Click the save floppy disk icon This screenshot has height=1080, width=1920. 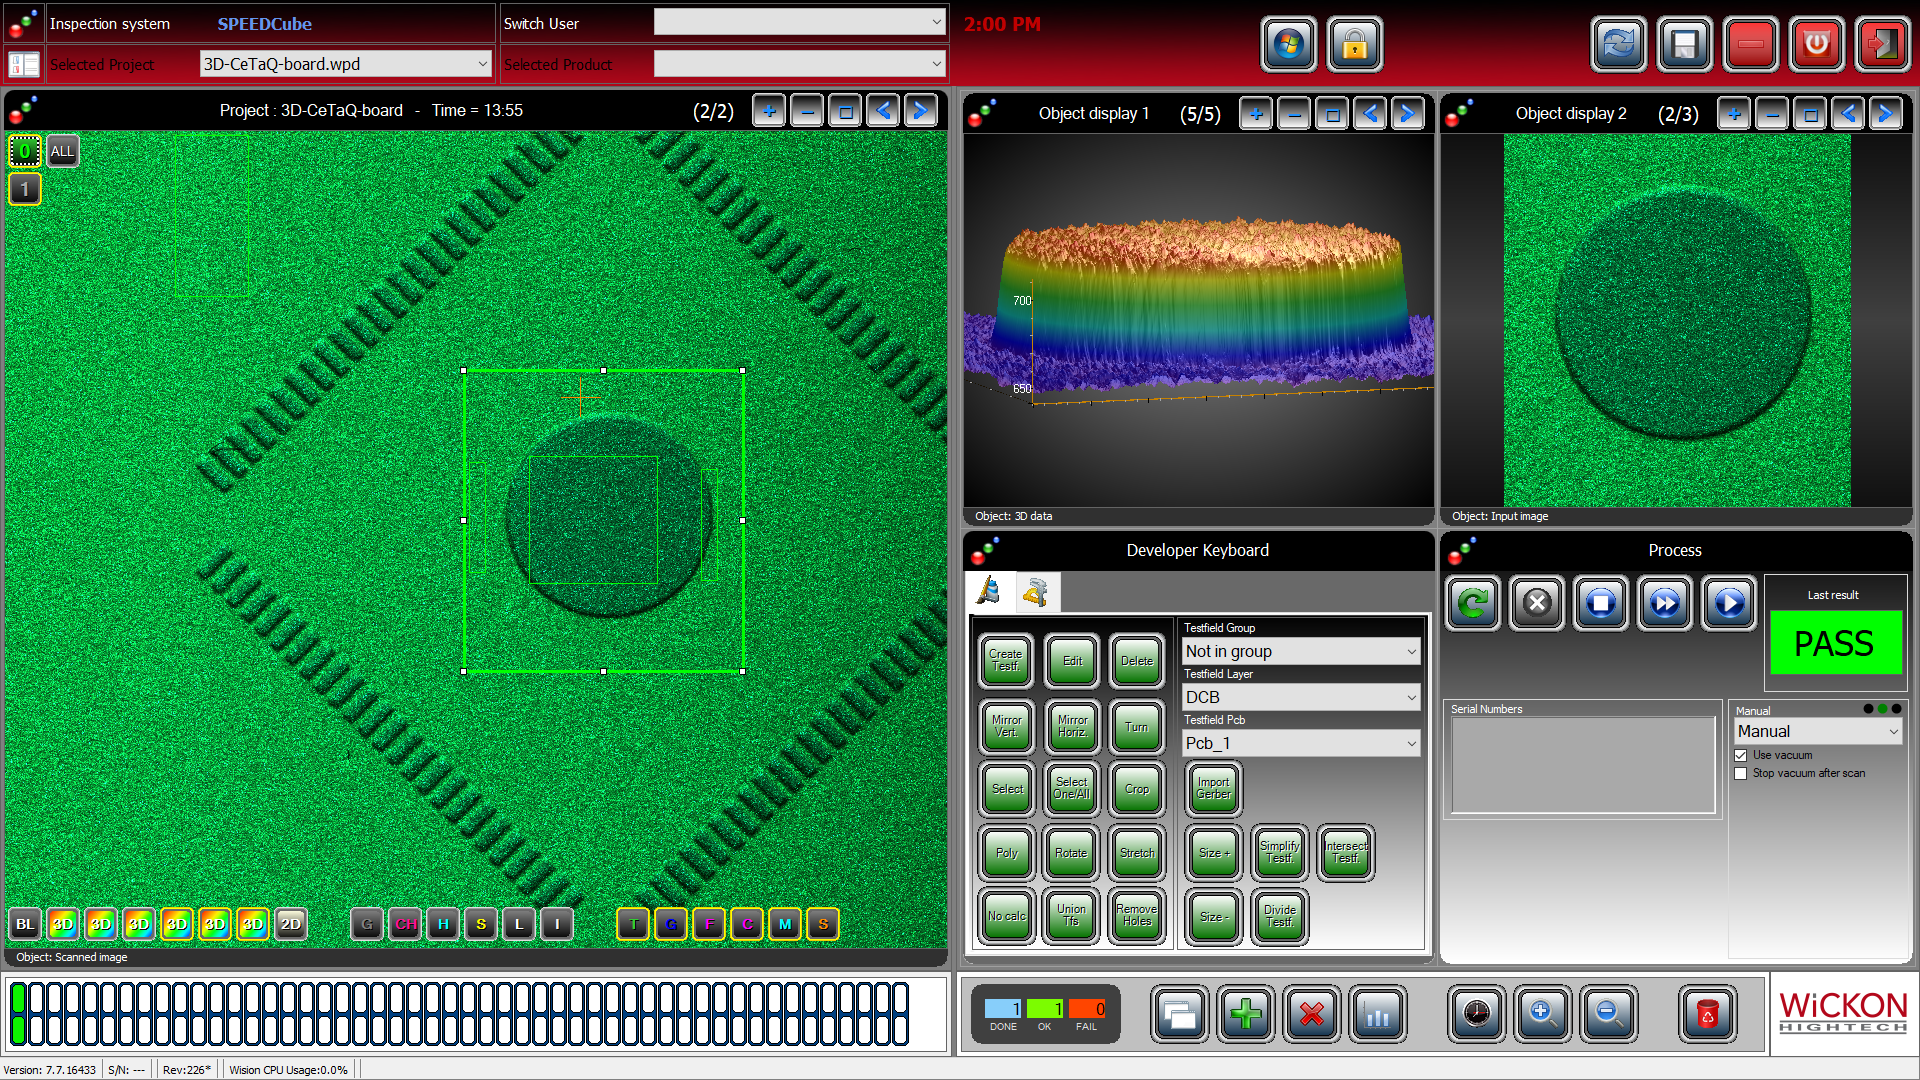1684,45
